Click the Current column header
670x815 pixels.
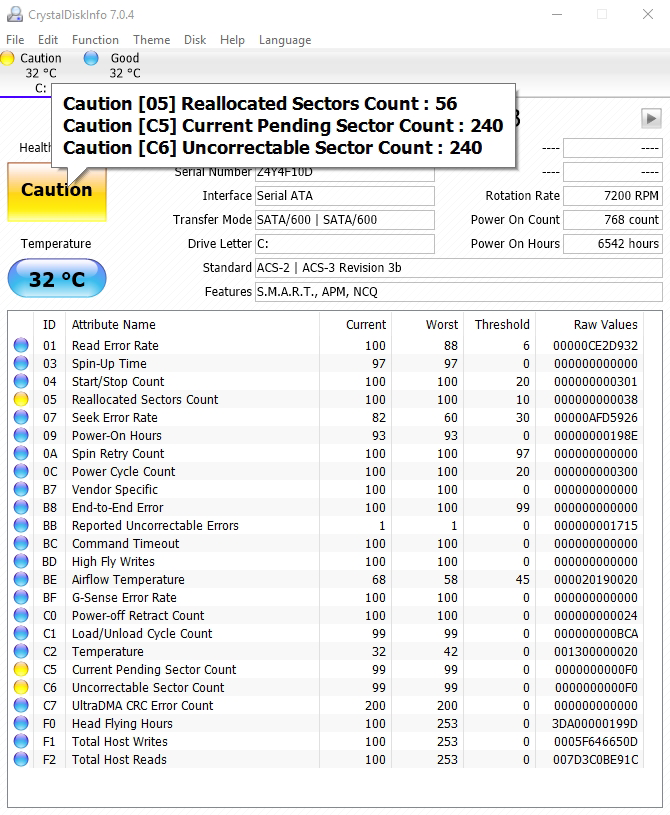(x=366, y=324)
